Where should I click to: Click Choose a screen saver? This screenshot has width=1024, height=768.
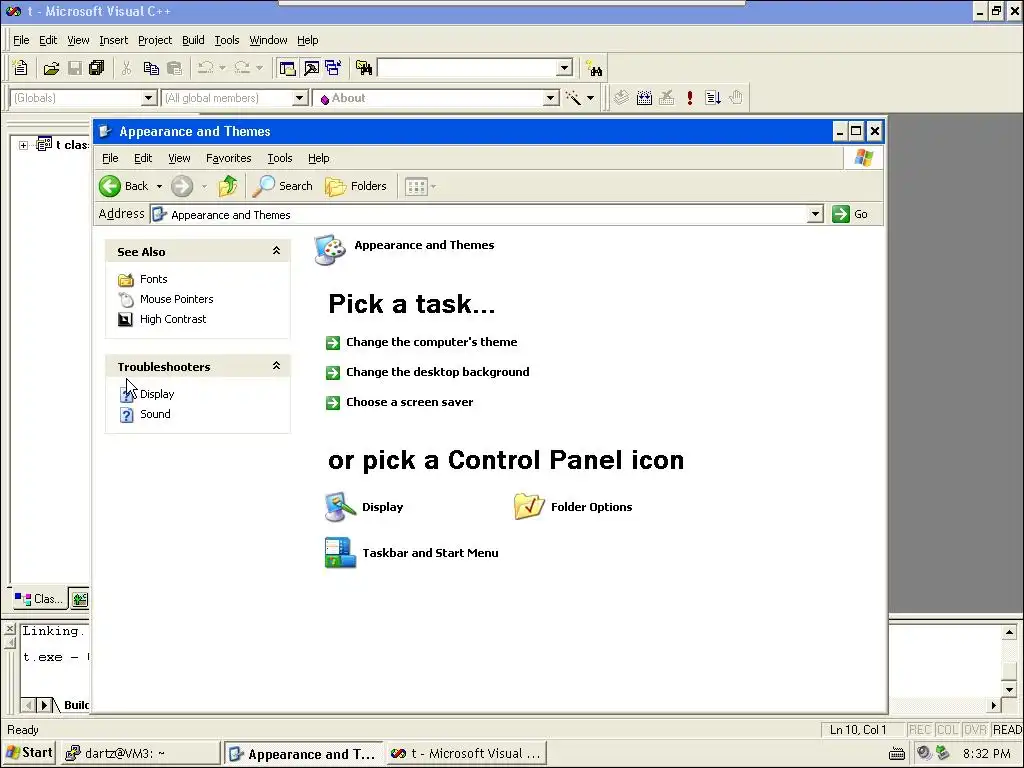409,402
